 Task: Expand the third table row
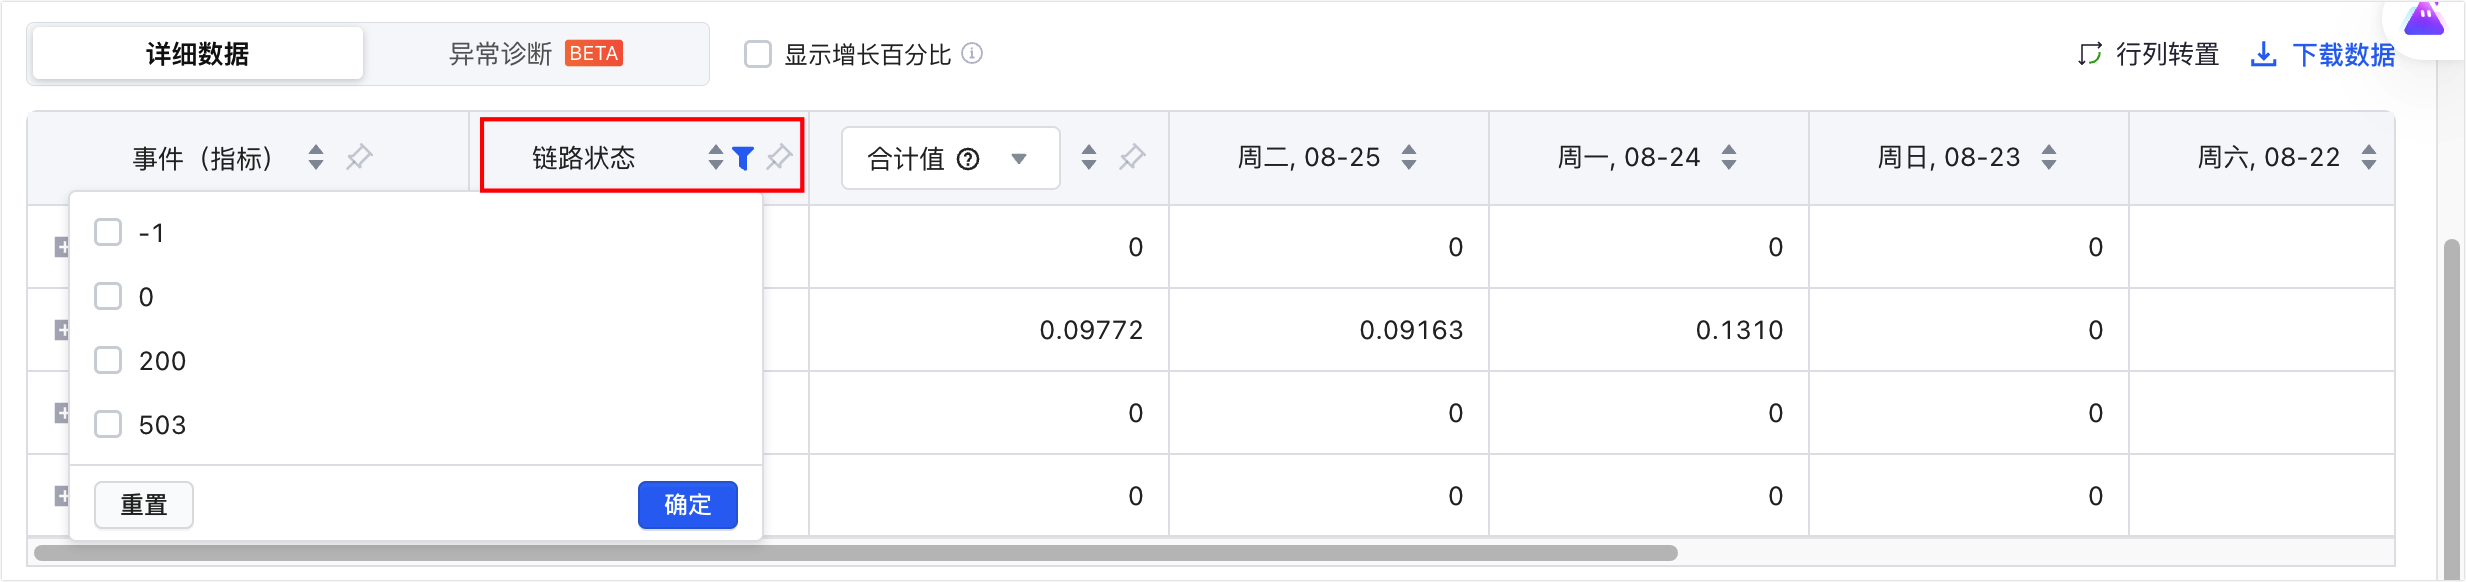point(62,413)
